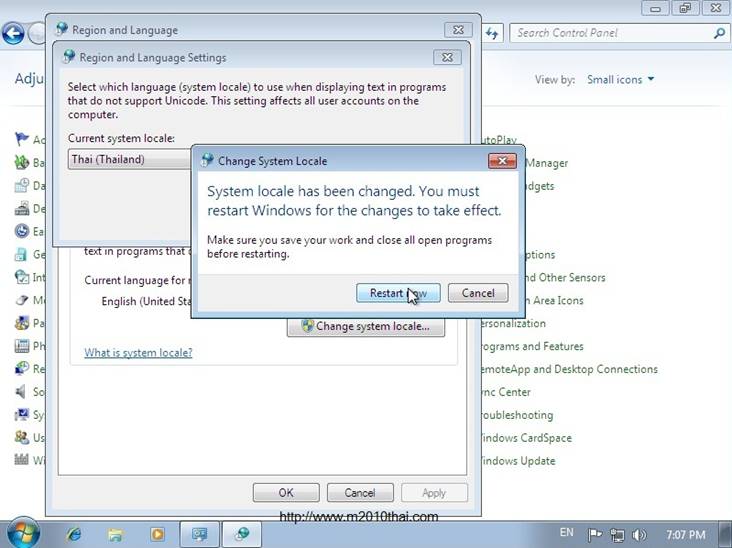Close the Region and Language window
The image size is (732, 548).
(458, 30)
